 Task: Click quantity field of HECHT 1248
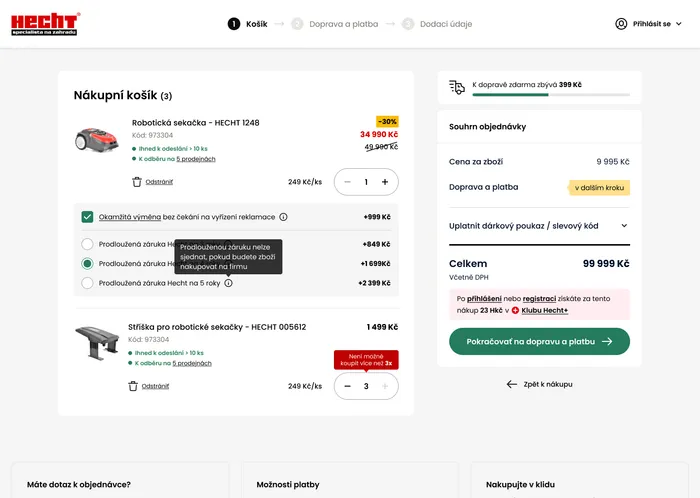pyautogui.click(x=366, y=182)
